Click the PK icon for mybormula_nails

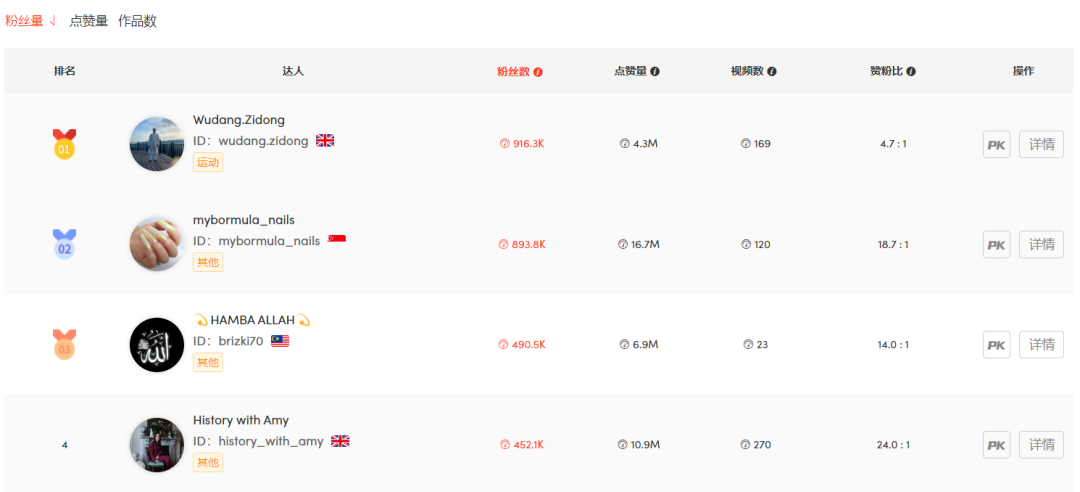(997, 245)
